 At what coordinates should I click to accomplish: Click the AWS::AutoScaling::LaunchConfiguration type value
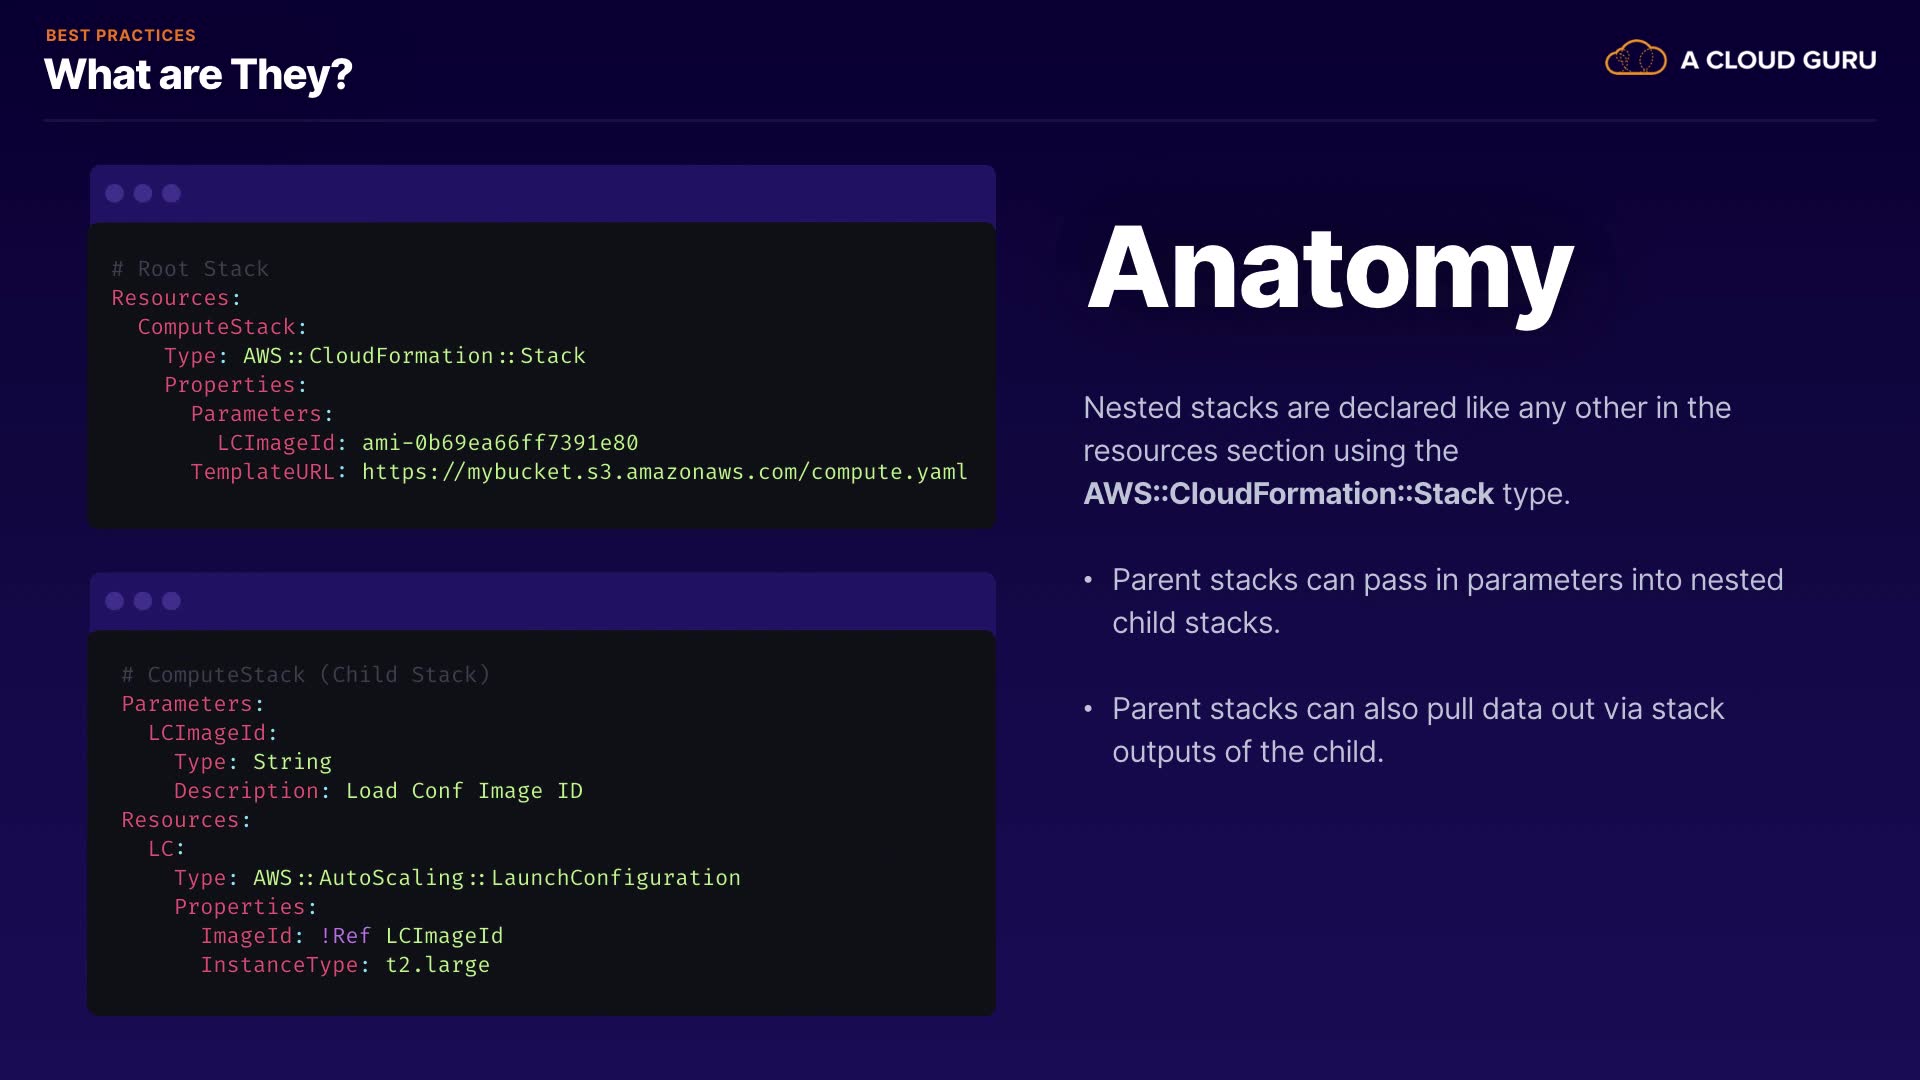pyautogui.click(x=496, y=878)
